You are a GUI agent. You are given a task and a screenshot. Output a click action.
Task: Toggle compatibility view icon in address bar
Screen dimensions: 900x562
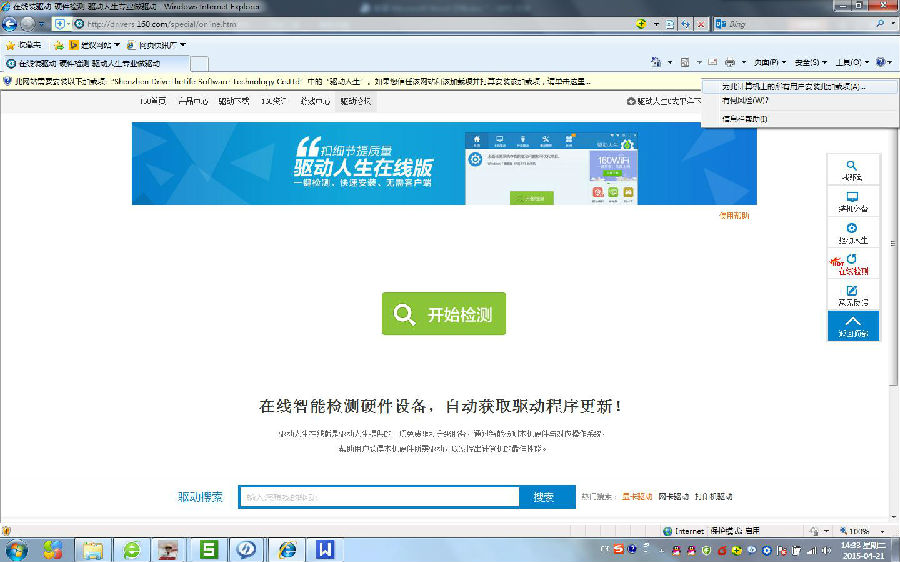pos(670,24)
